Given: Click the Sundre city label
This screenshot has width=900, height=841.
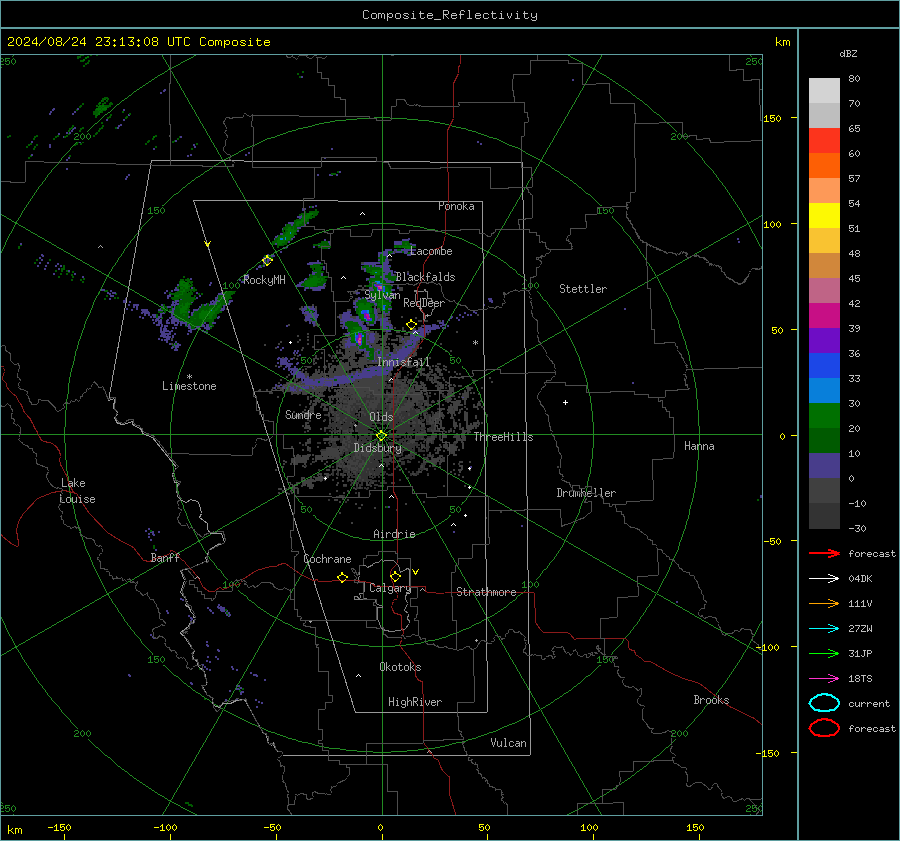Looking at the screenshot, I should (303, 414).
